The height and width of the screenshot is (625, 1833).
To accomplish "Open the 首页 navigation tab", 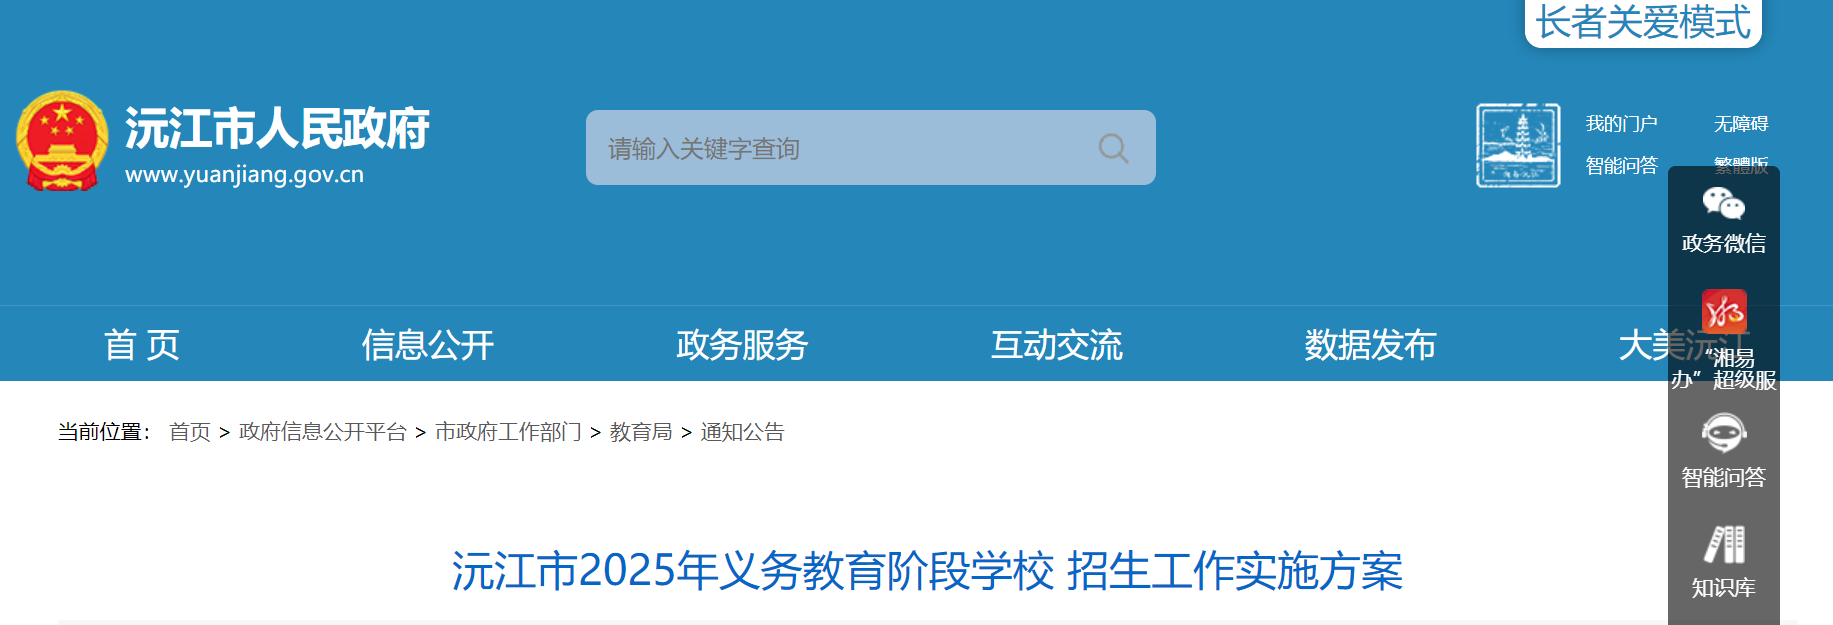I will 142,345.
